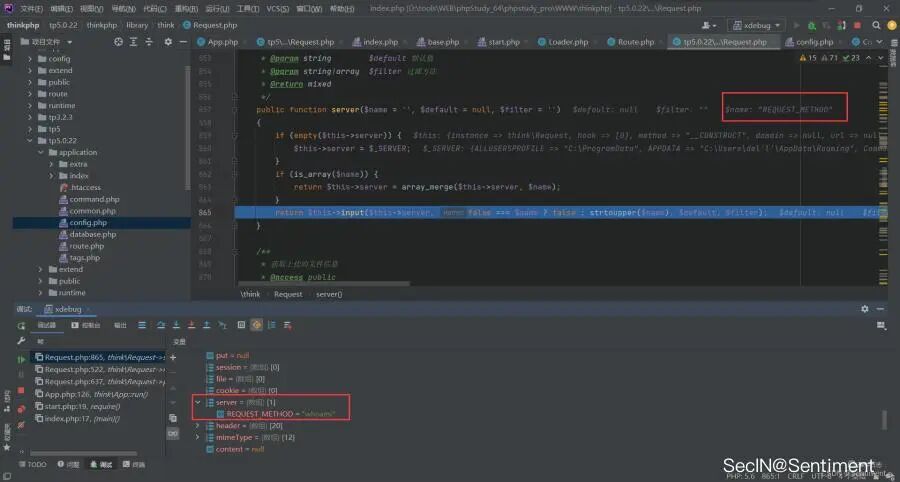The image size is (900, 482).
Task: Switch to App.php editor tab
Action: (218, 42)
